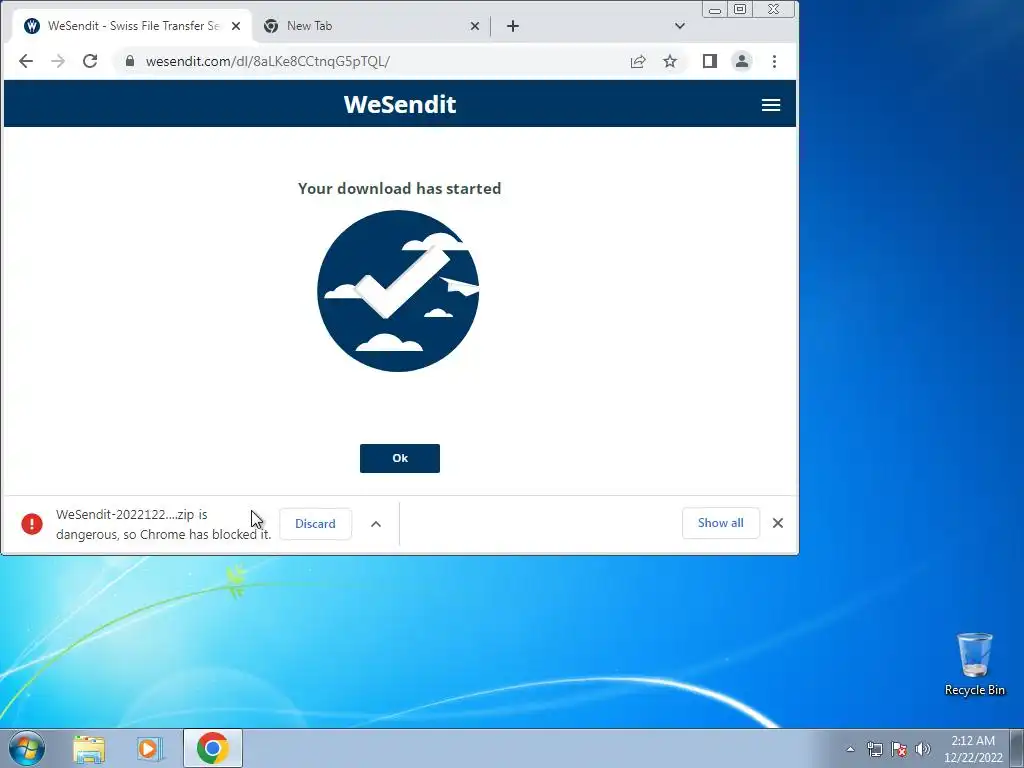The image size is (1024, 768).
Task: Open the WeSendit hamburger menu
Action: coord(771,104)
